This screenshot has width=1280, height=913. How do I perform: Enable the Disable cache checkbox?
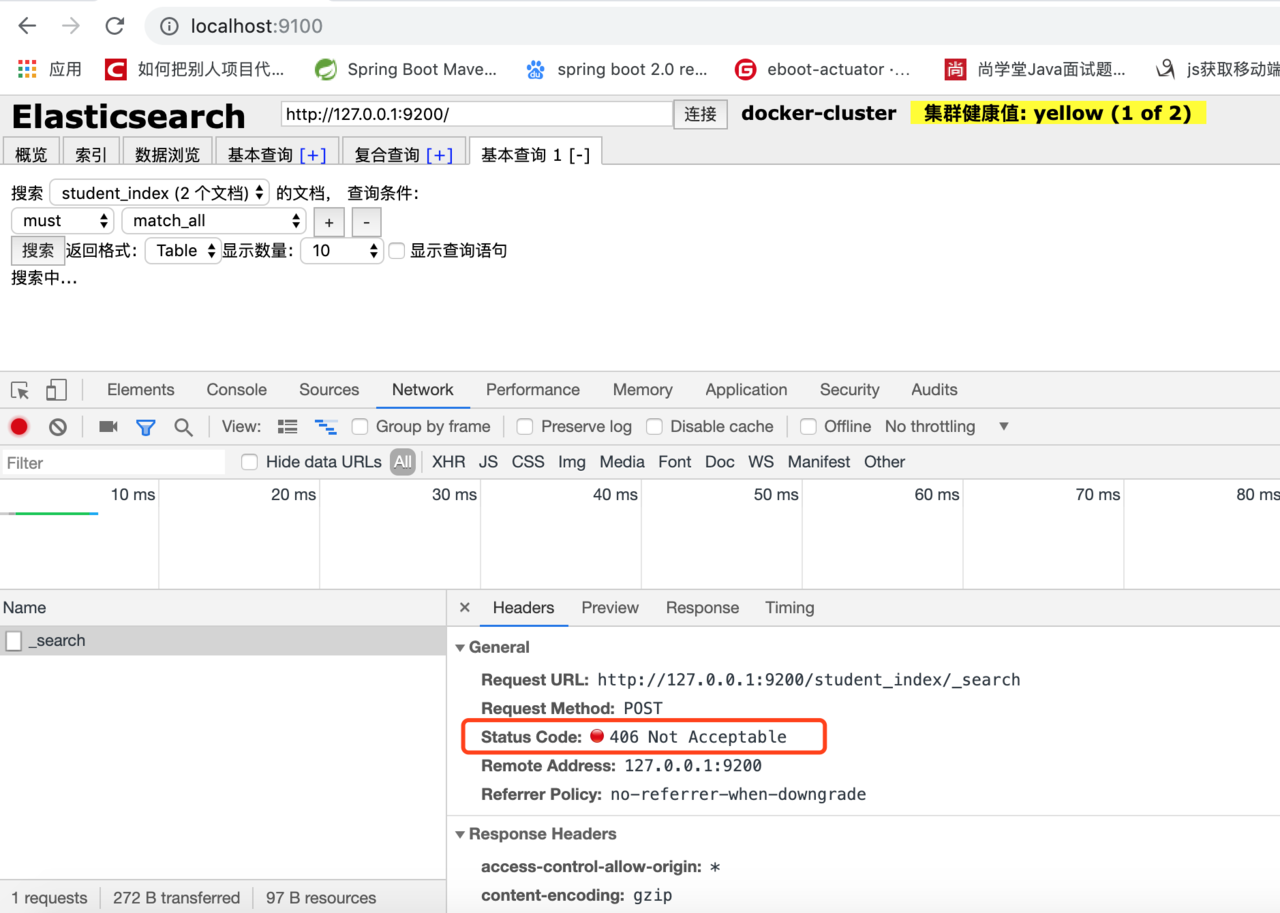click(x=654, y=427)
